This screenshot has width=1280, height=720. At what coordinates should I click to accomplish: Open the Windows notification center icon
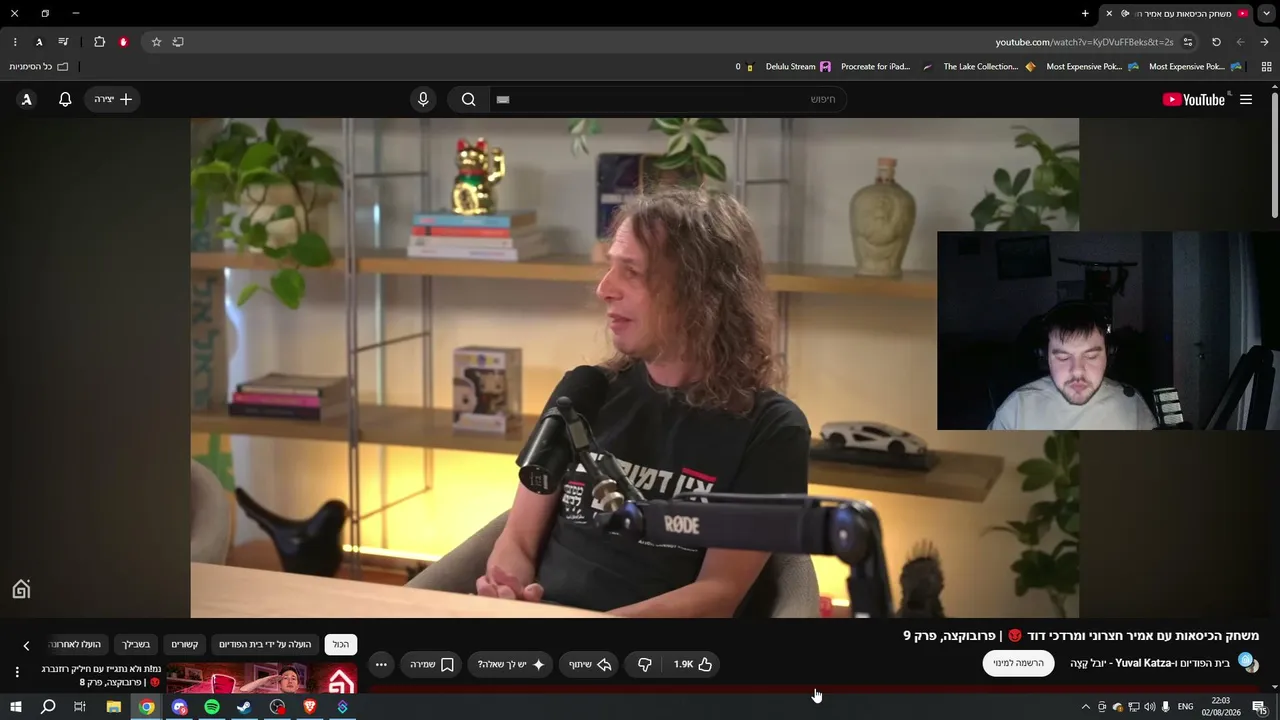(1260, 707)
